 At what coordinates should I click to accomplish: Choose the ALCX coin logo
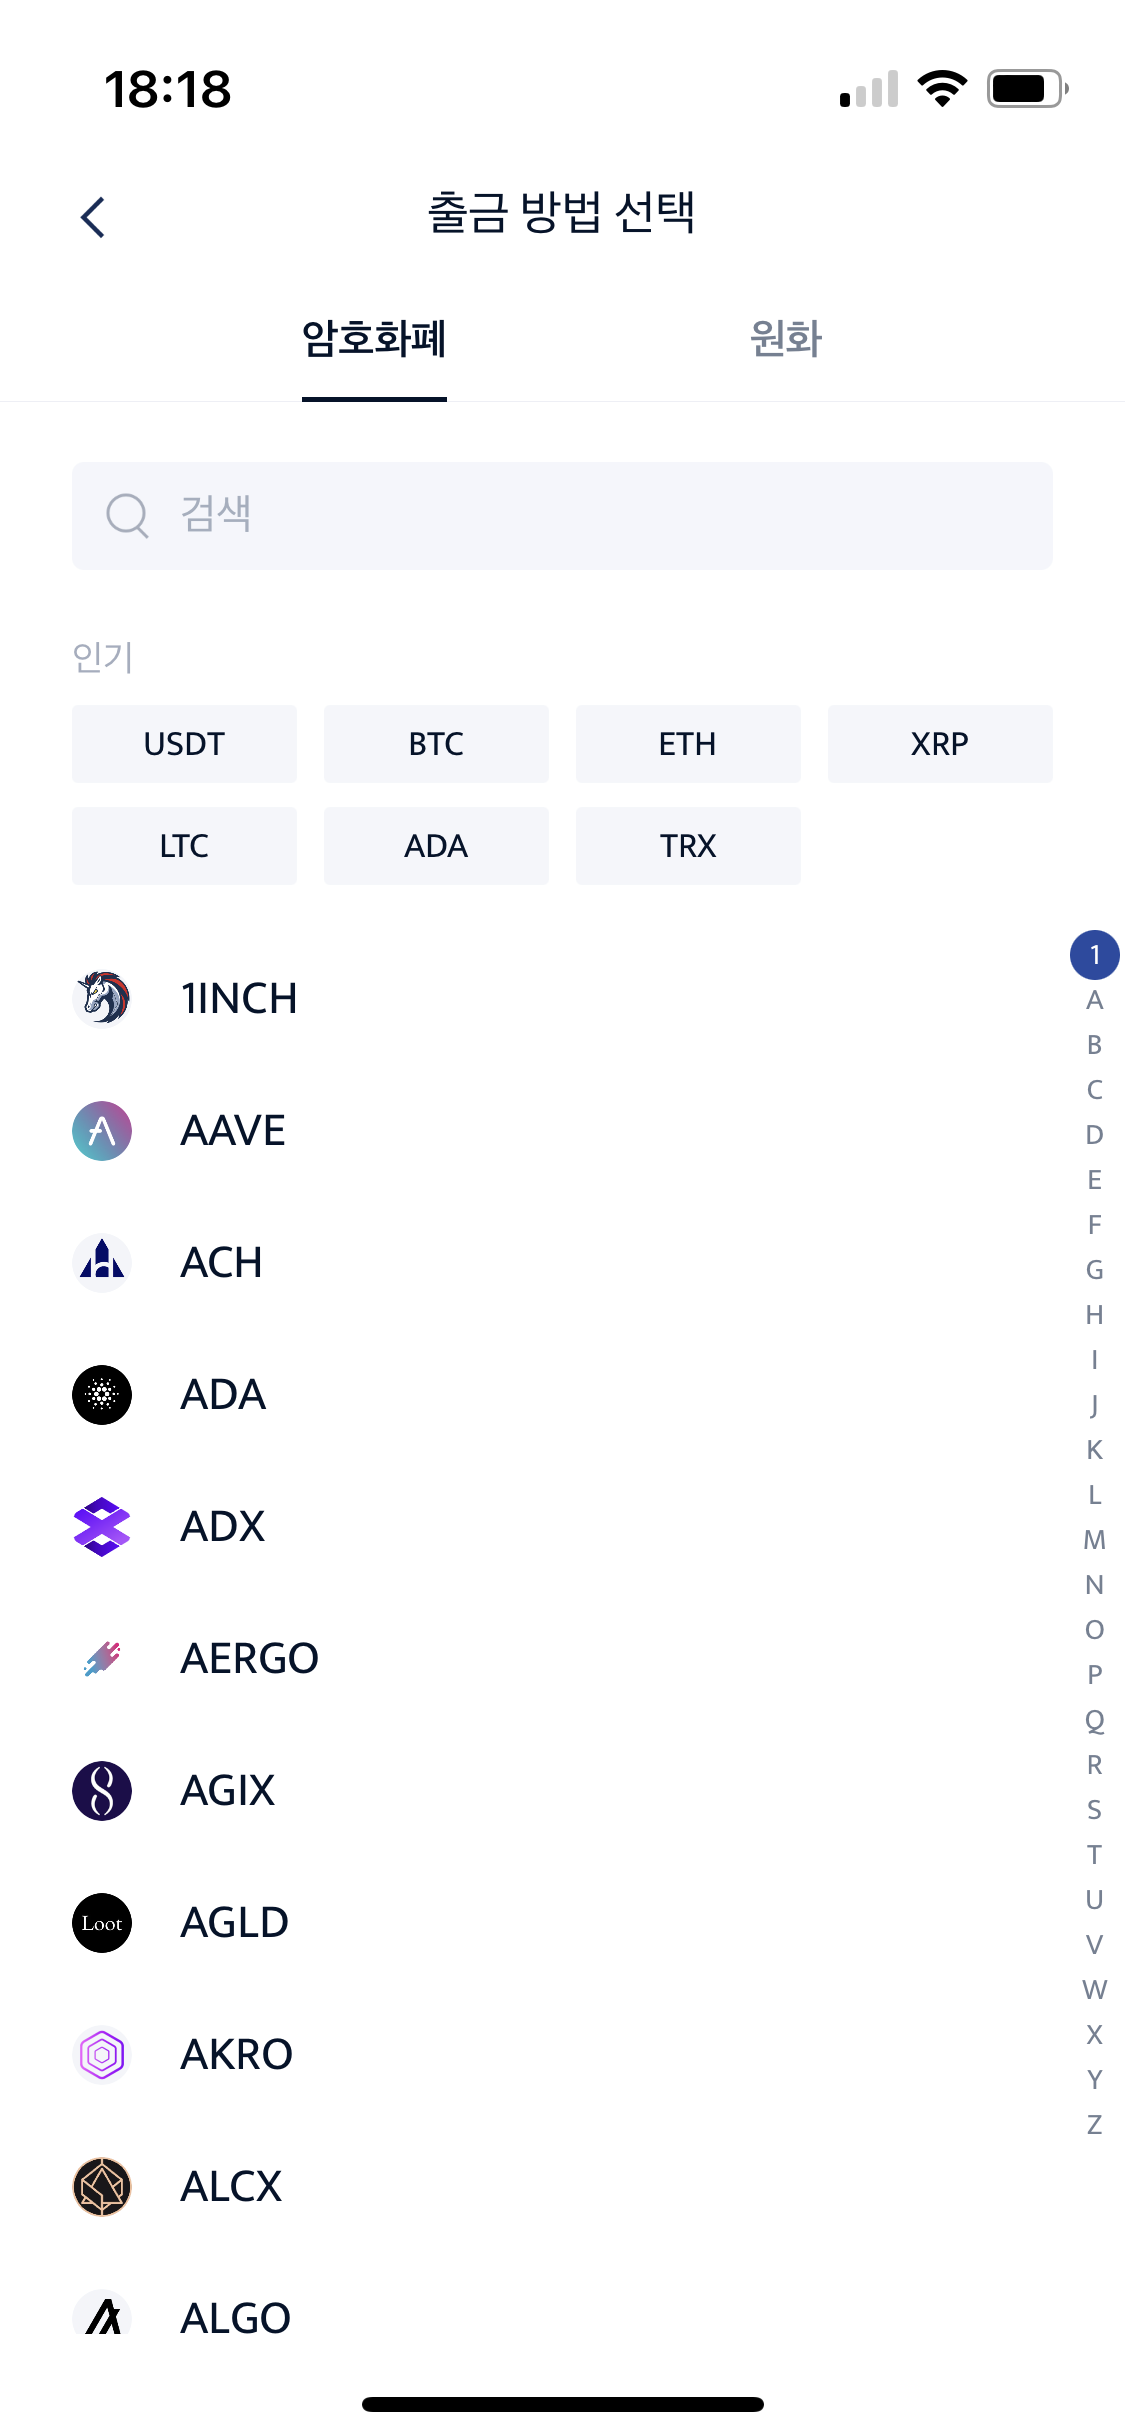coord(102,2186)
